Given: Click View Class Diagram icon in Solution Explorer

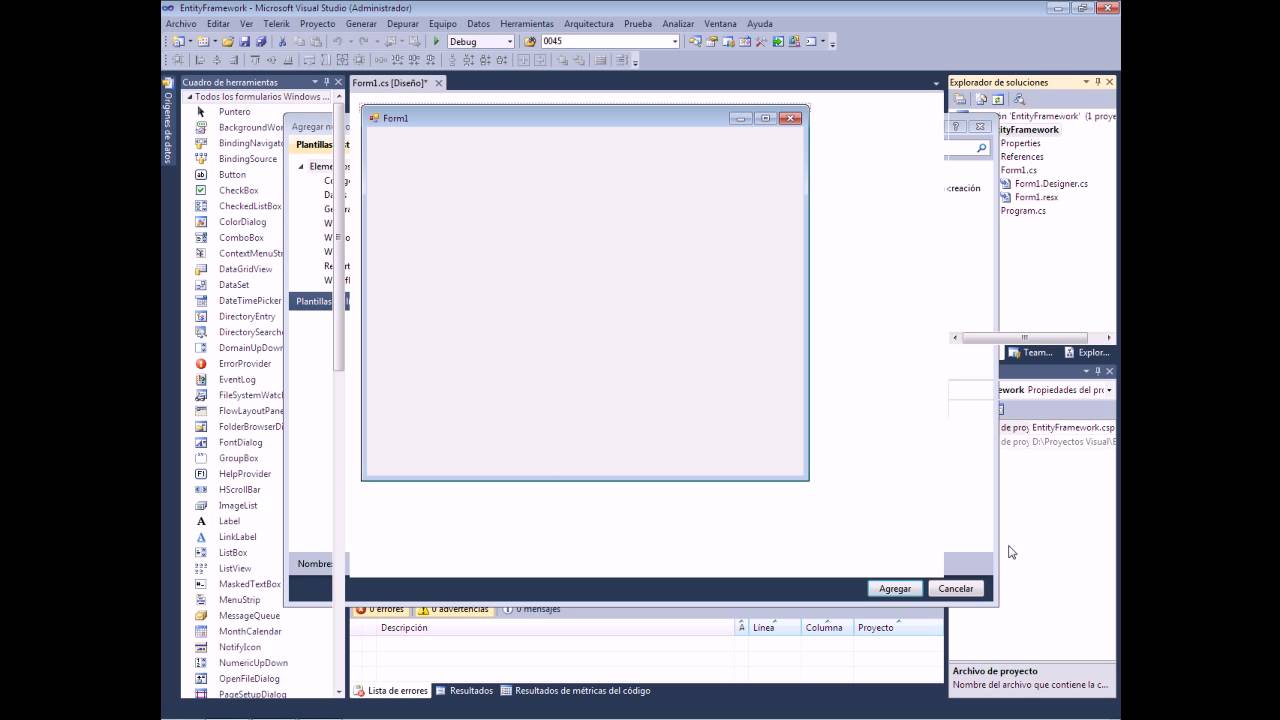Looking at the screenshot, I should [x=1018, y=99].
